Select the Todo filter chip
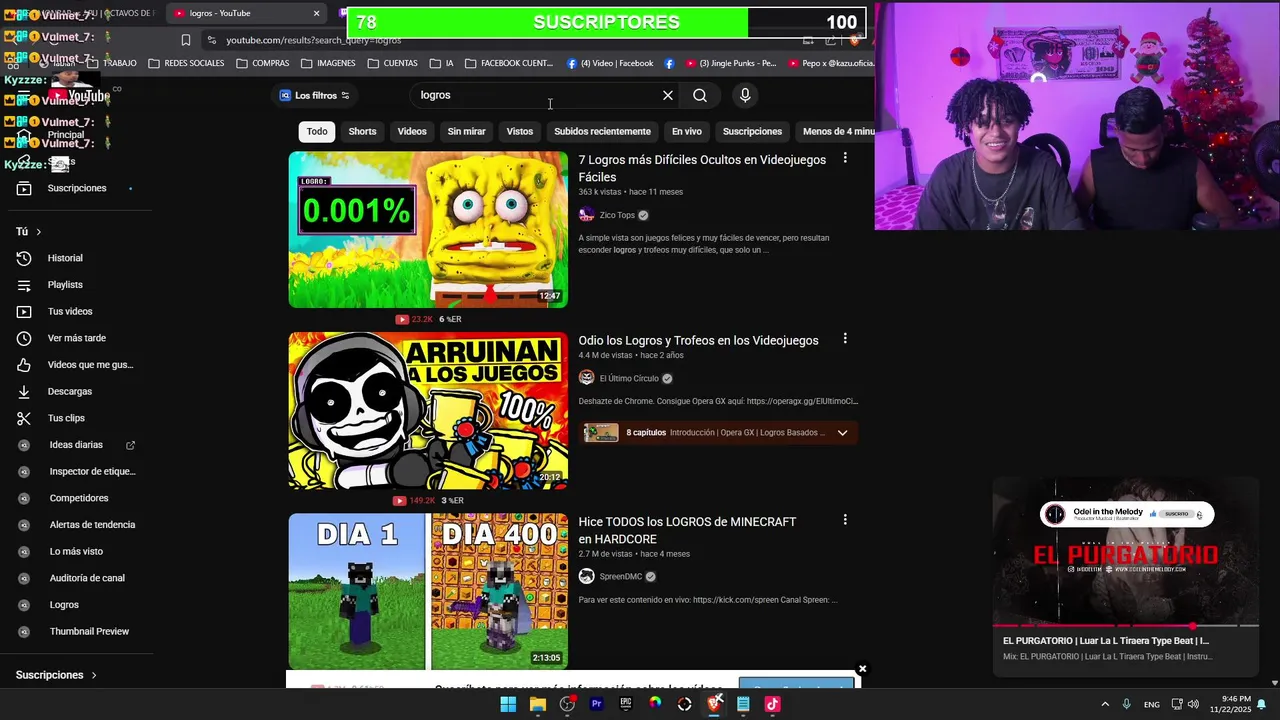 (x=317, y=131)
